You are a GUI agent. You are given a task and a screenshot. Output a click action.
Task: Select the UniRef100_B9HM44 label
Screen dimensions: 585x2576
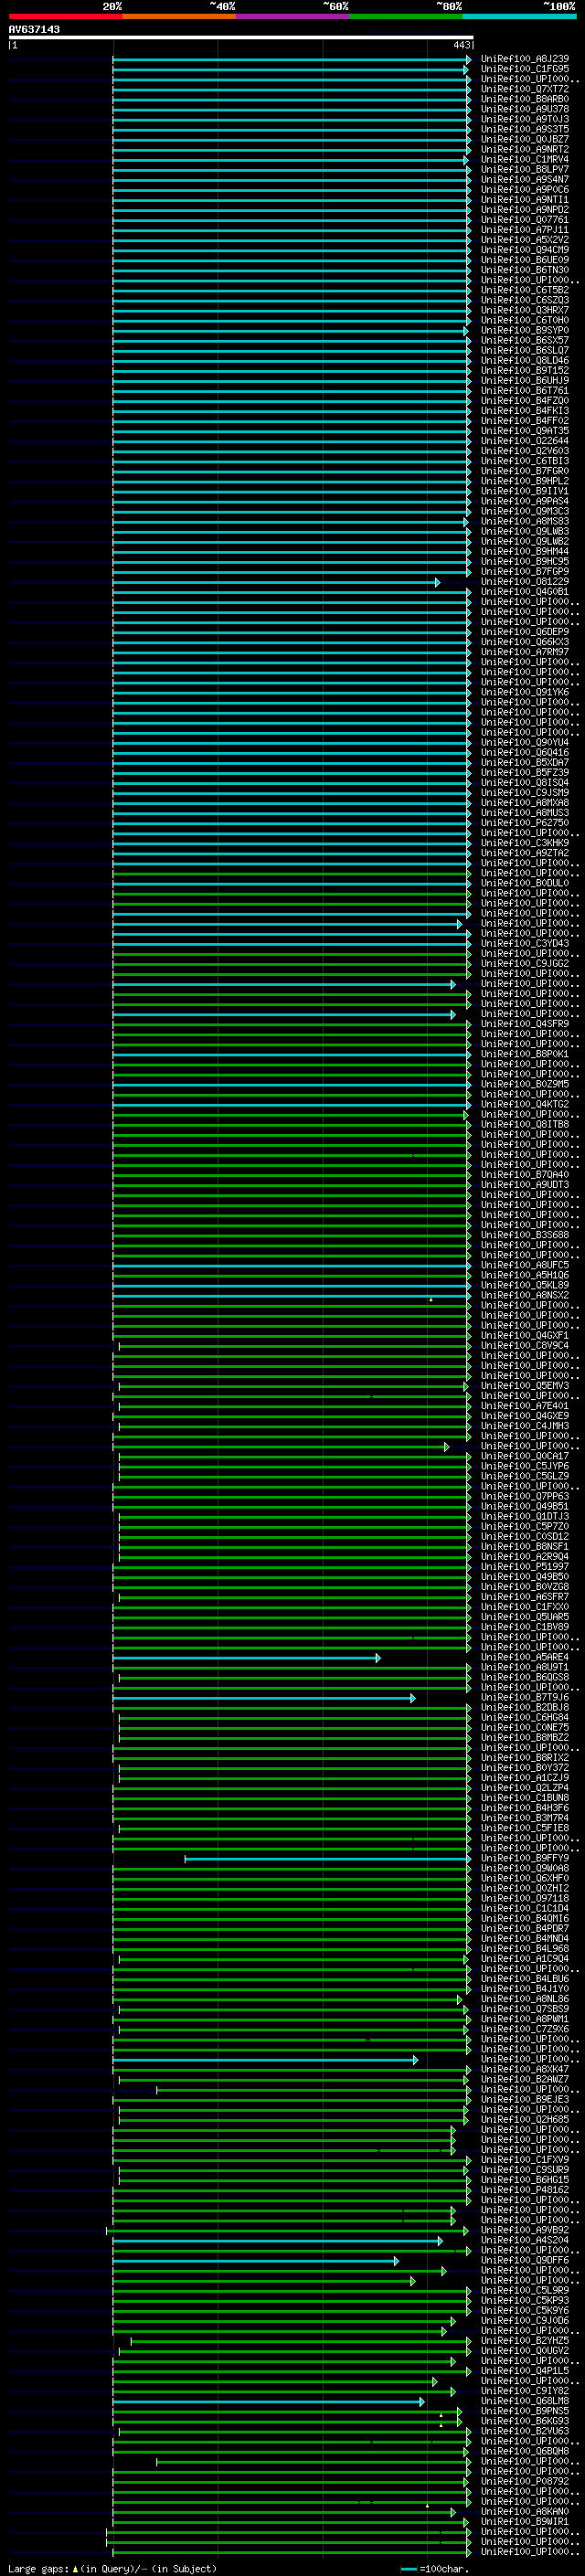coord(525,551)
